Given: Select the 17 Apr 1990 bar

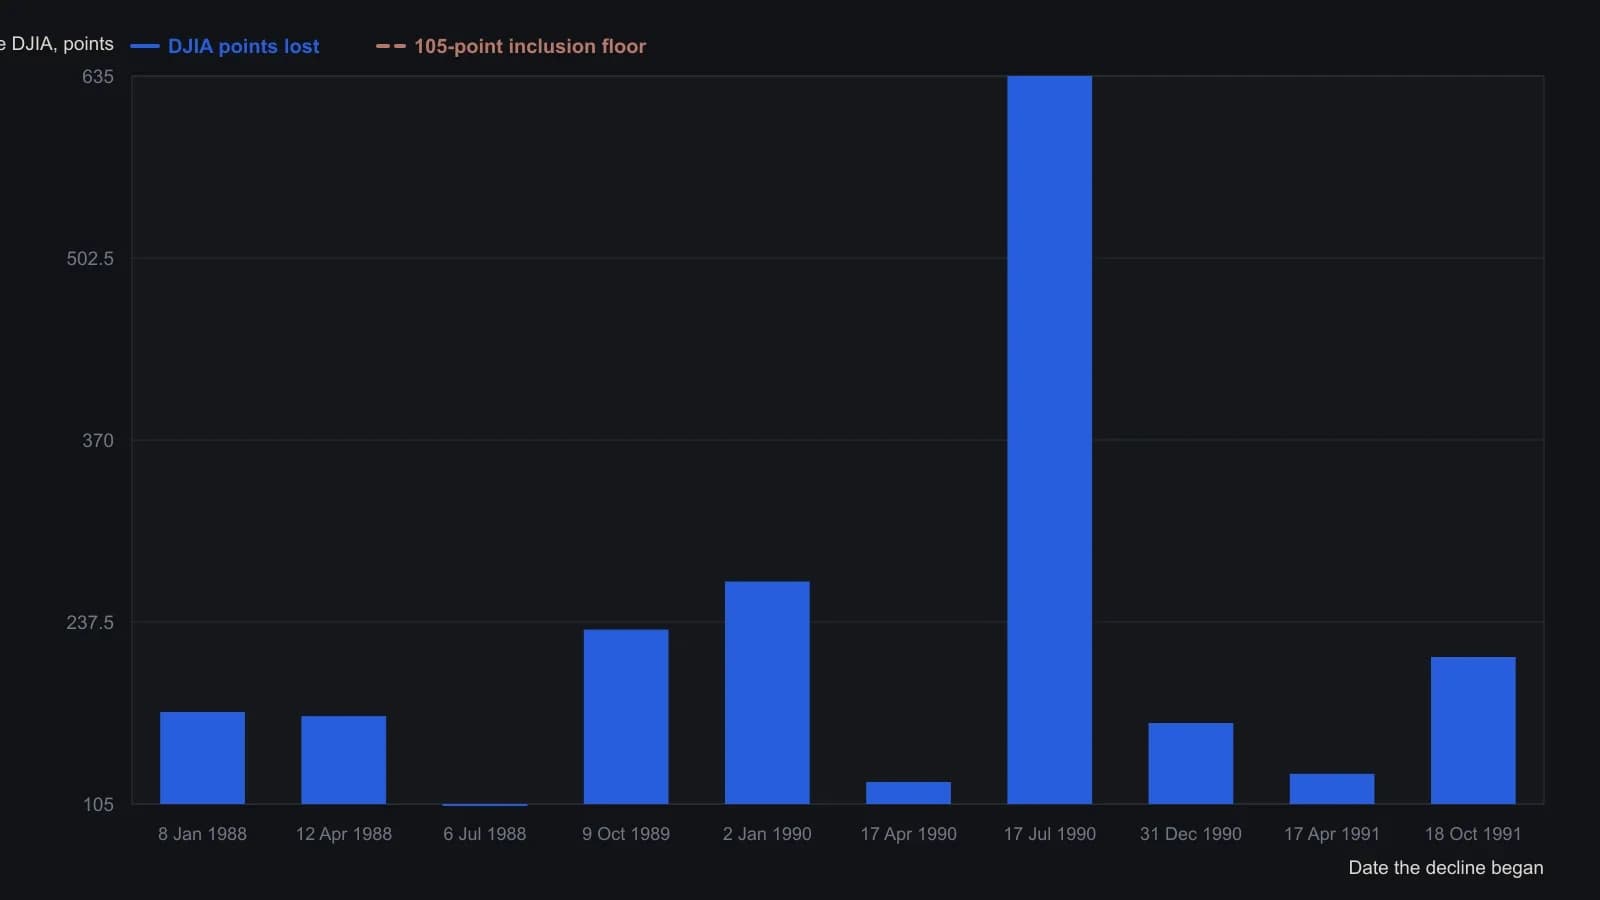Looking at the screenshot, I should point(908,793).
